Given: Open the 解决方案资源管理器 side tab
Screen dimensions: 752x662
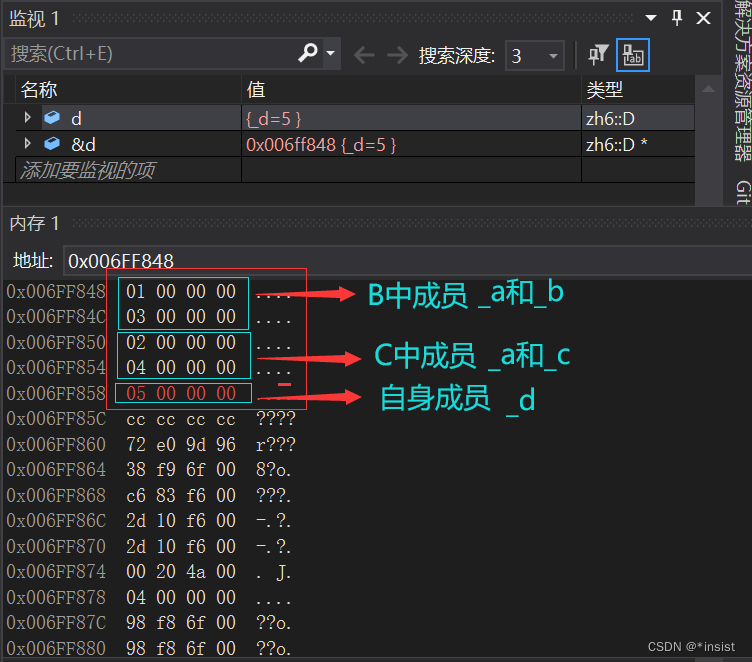Looking at the screenshot, I should [742, 81].
